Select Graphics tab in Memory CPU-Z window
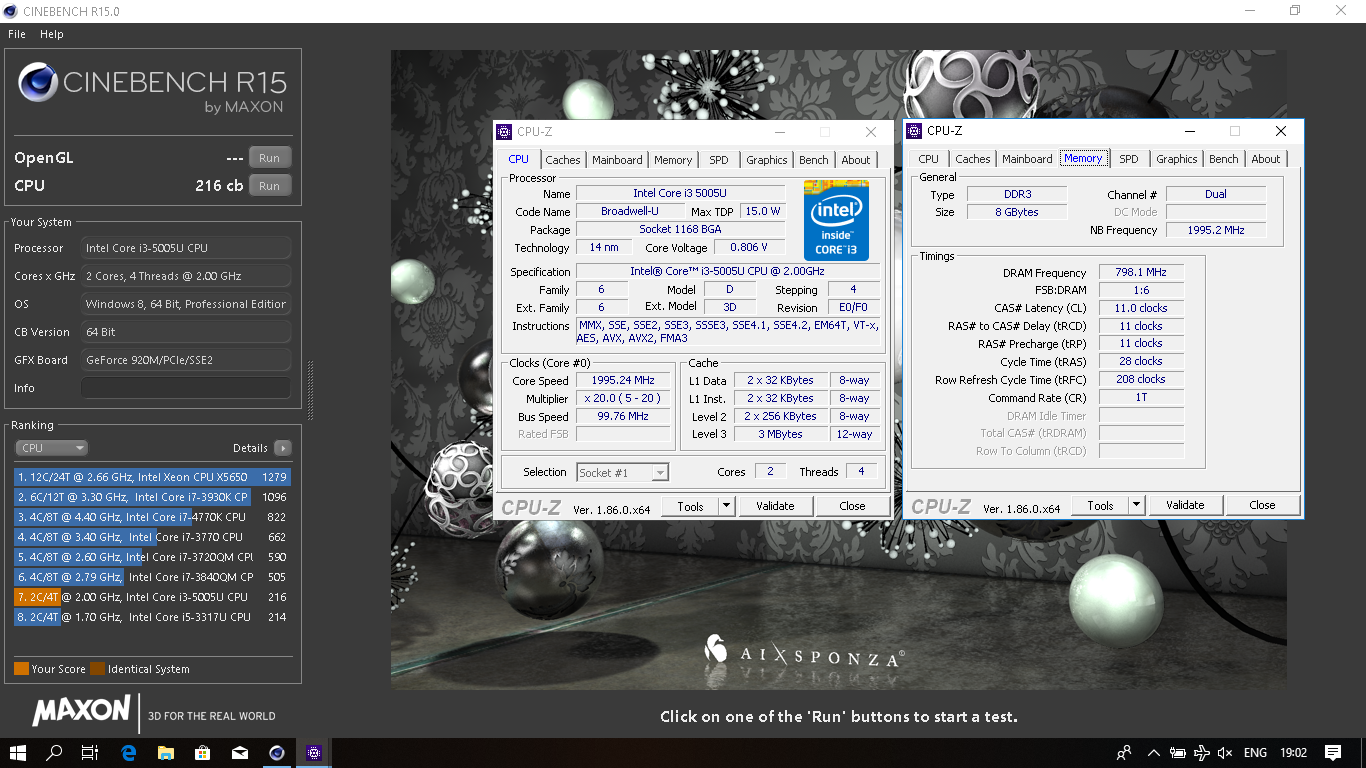 coord(1177,159)
